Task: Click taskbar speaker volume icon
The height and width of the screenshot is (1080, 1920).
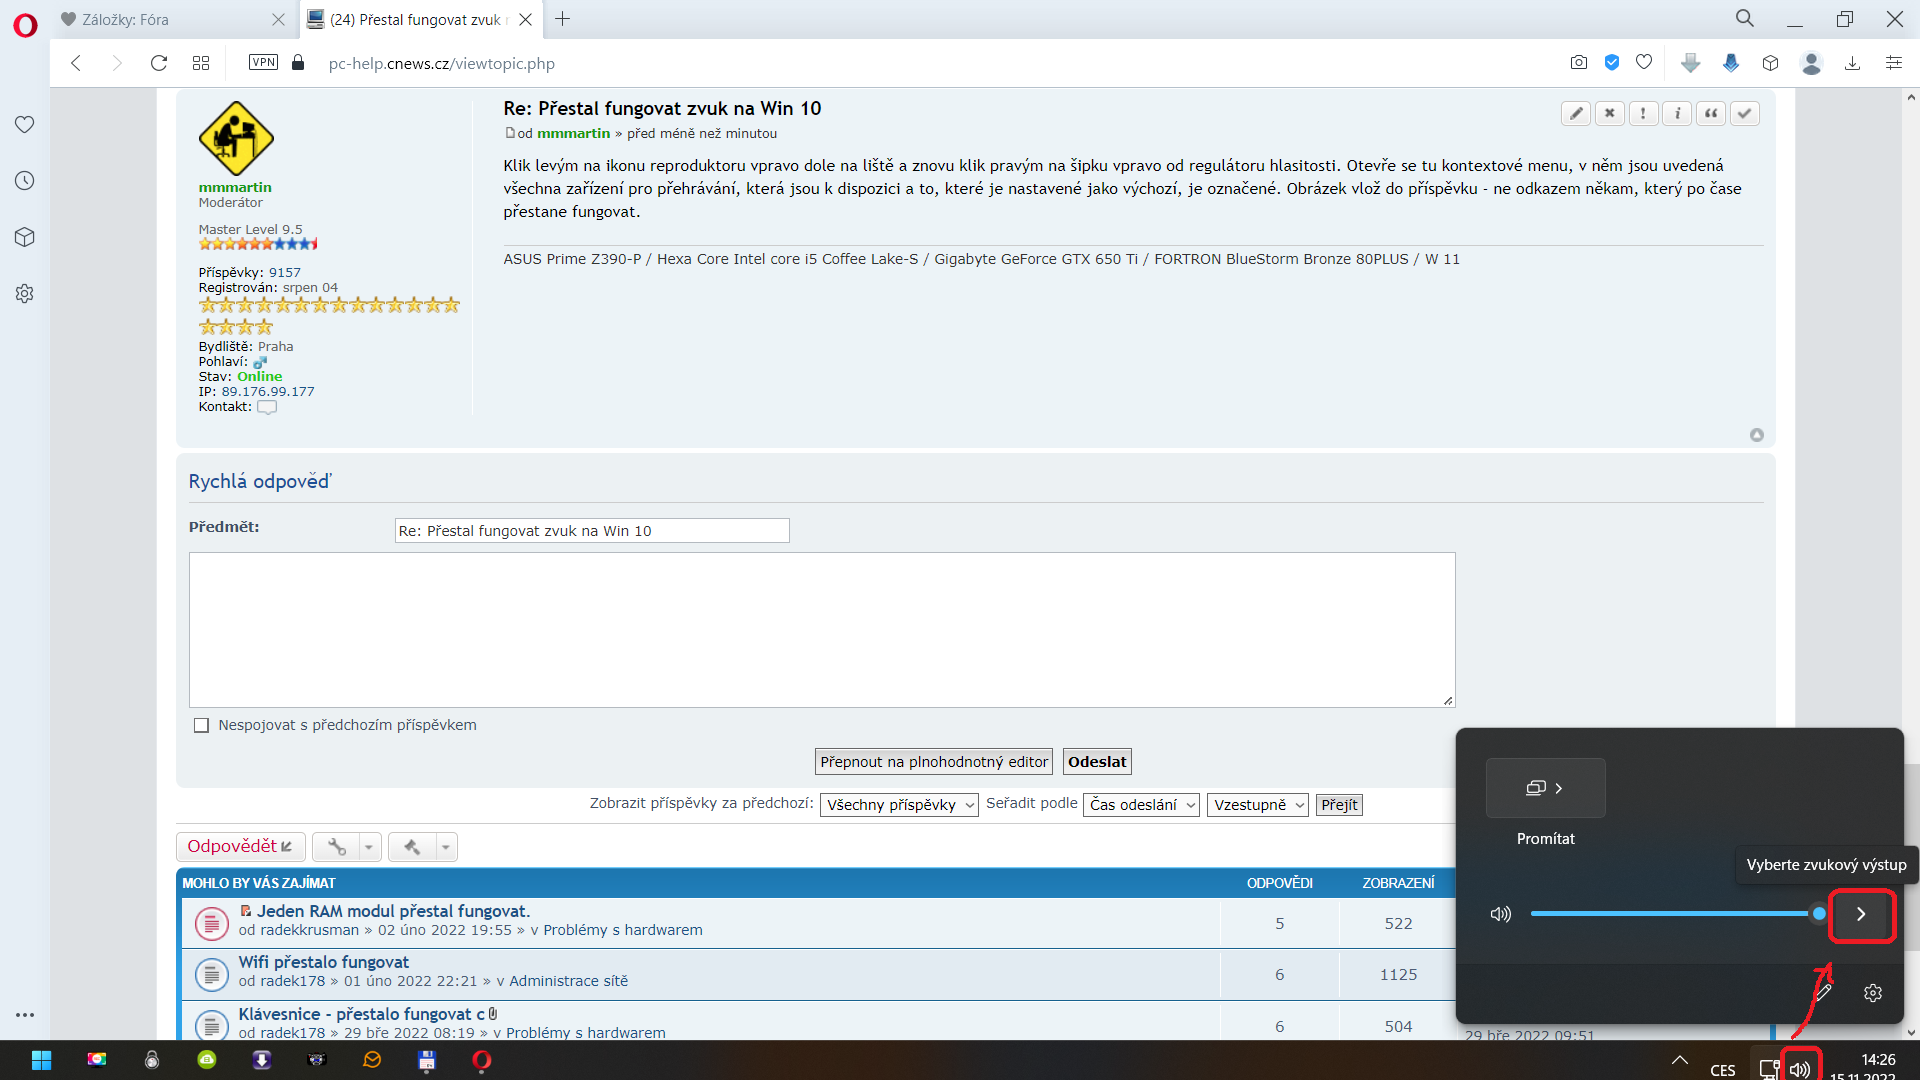Action: (x=1800, y=1069)
